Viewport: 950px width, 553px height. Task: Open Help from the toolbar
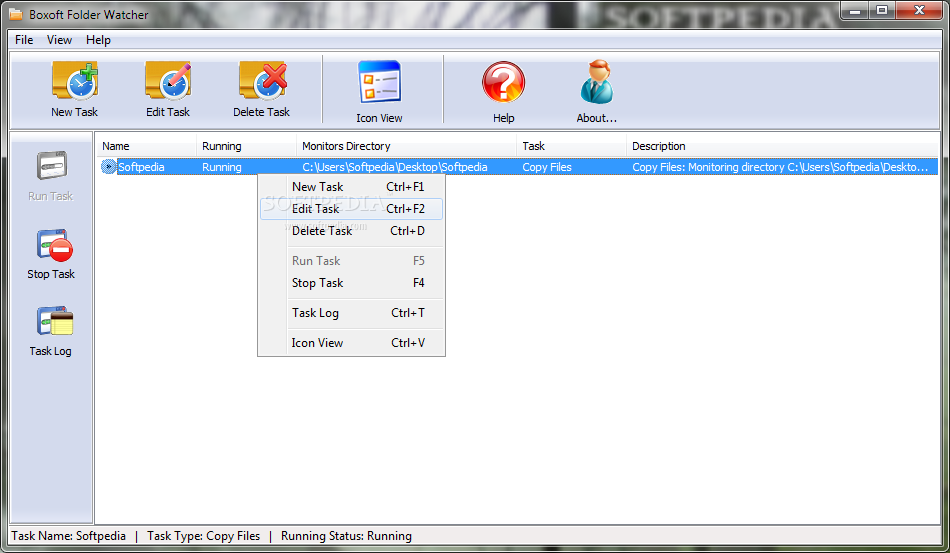(503, 82)
